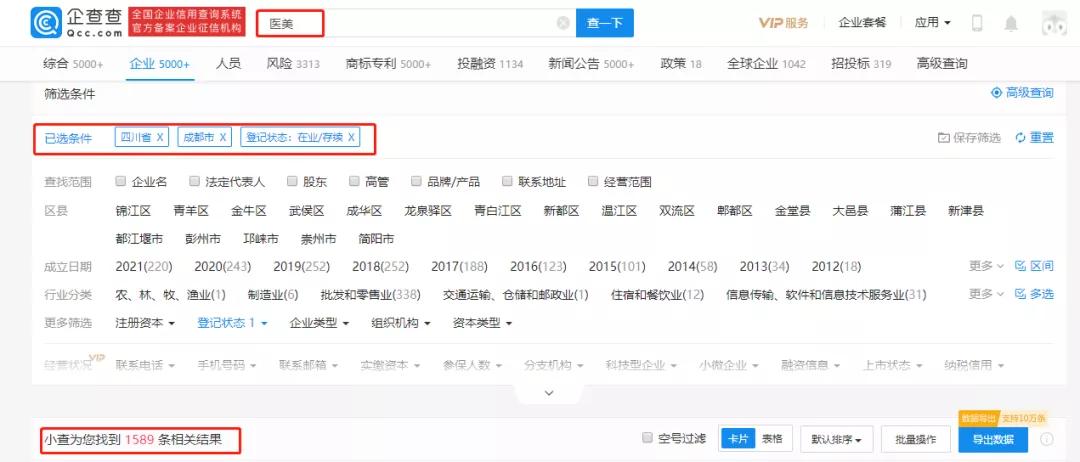Switch to the 风险 tab
This screenshot has height=462, width=1080.
(293, 64)
